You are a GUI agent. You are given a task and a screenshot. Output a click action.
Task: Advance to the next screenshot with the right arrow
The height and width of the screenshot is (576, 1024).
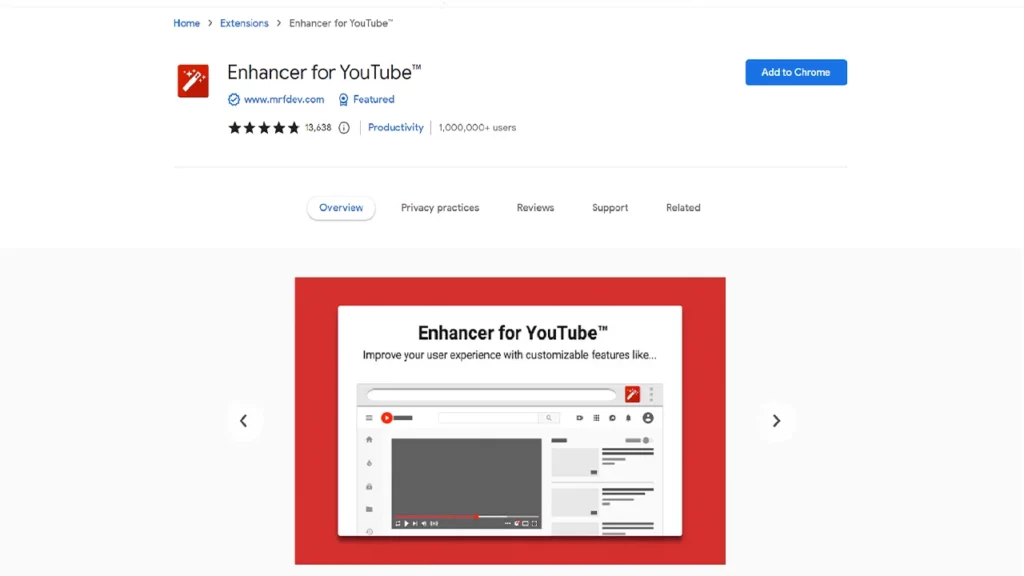[x=776, y=421]
